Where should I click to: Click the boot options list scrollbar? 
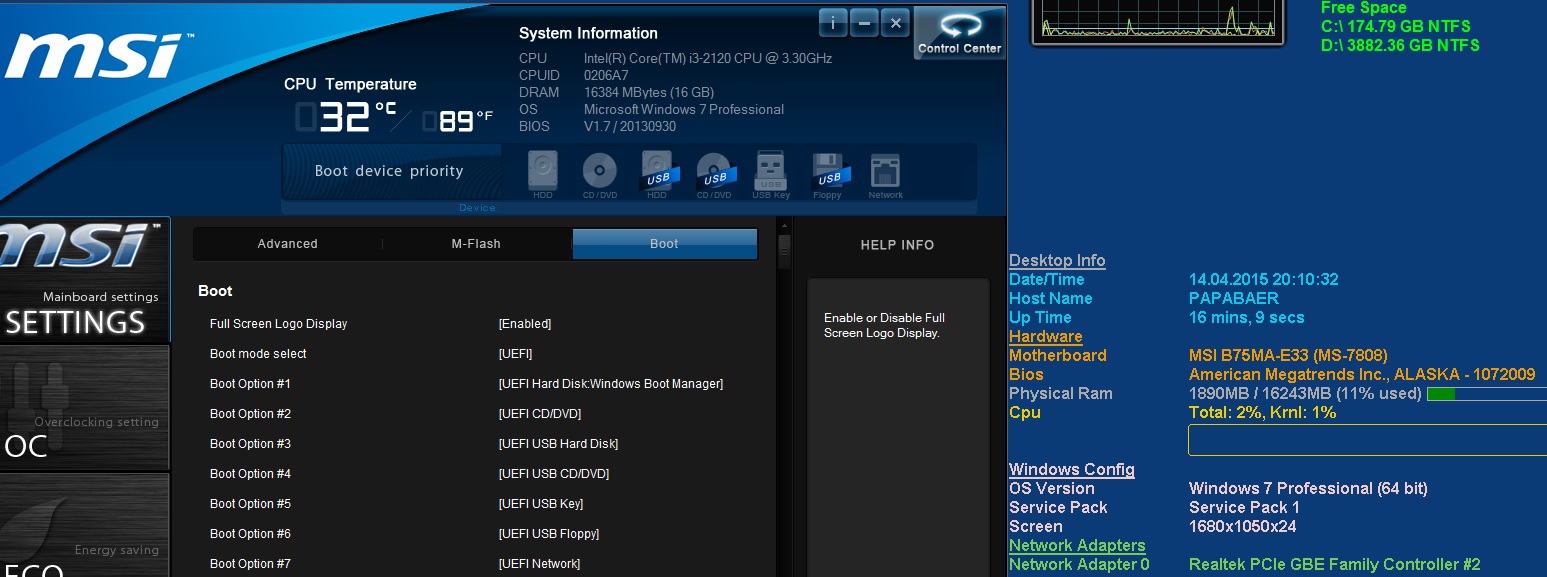[x=784, y=252]
